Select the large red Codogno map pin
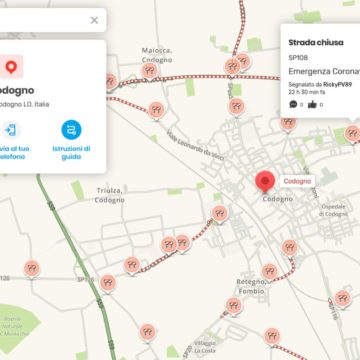This screenshot has width=360, height=360. point(265,182)
